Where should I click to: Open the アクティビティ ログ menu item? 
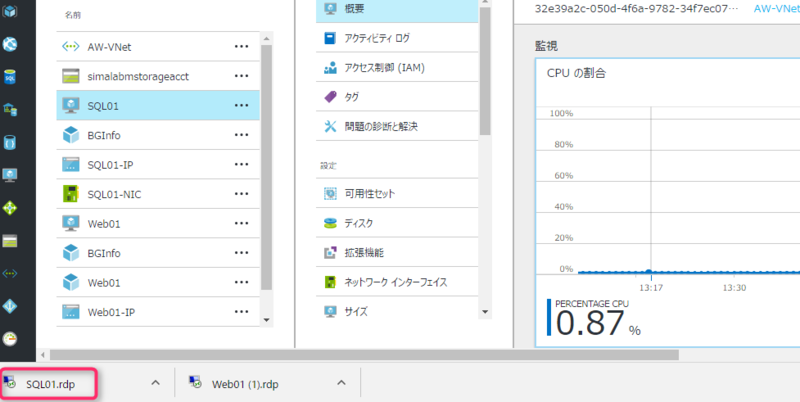click(397, 38)
